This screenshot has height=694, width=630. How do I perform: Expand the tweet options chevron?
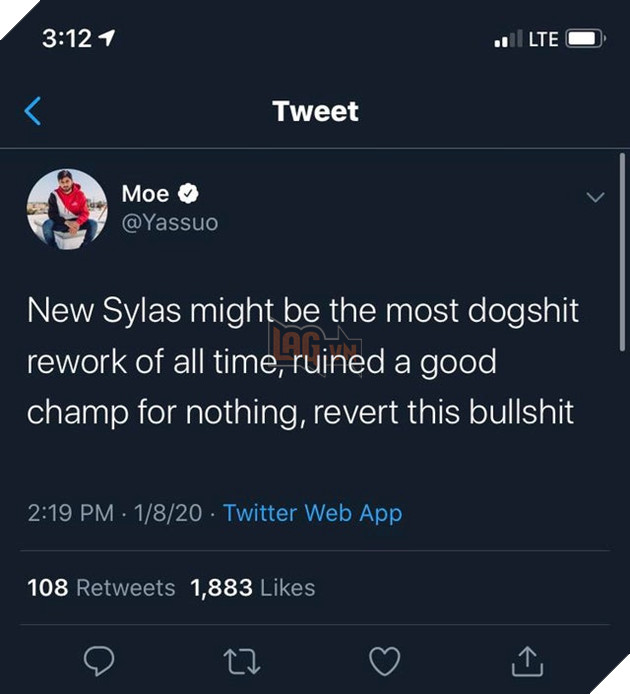point(595,198)
